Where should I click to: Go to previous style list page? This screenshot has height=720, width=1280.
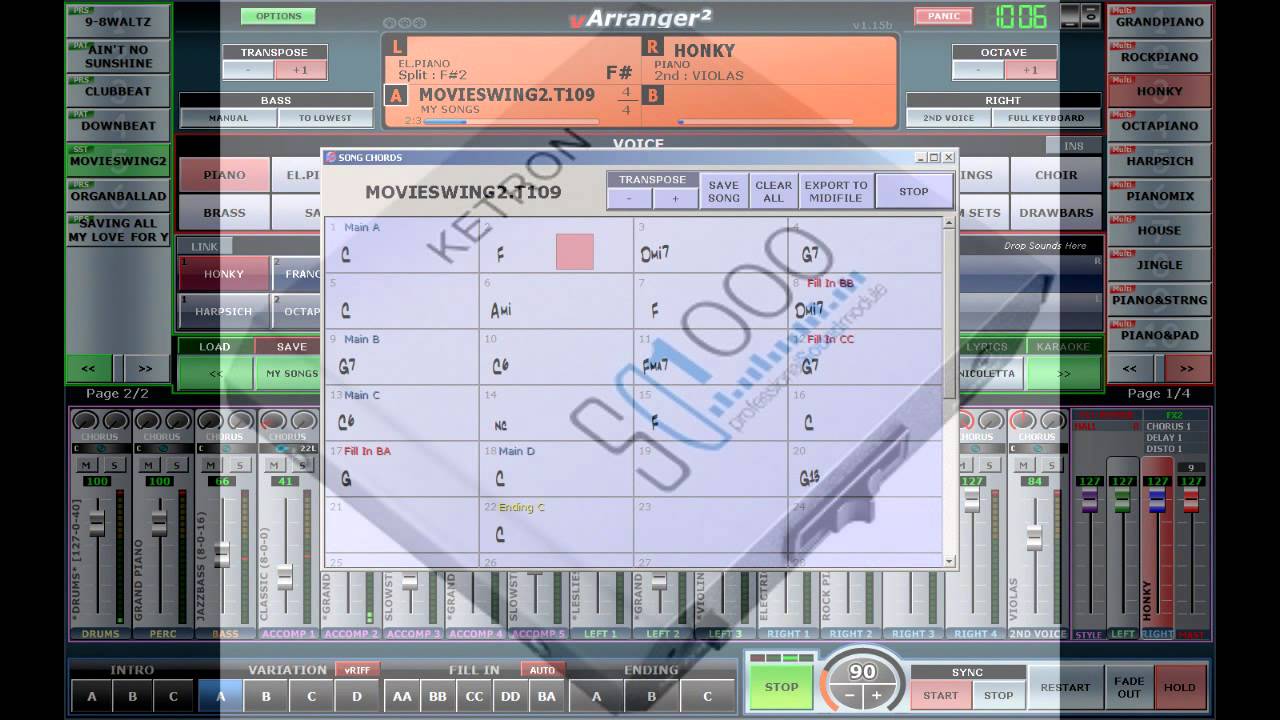(x=89, y=368)
